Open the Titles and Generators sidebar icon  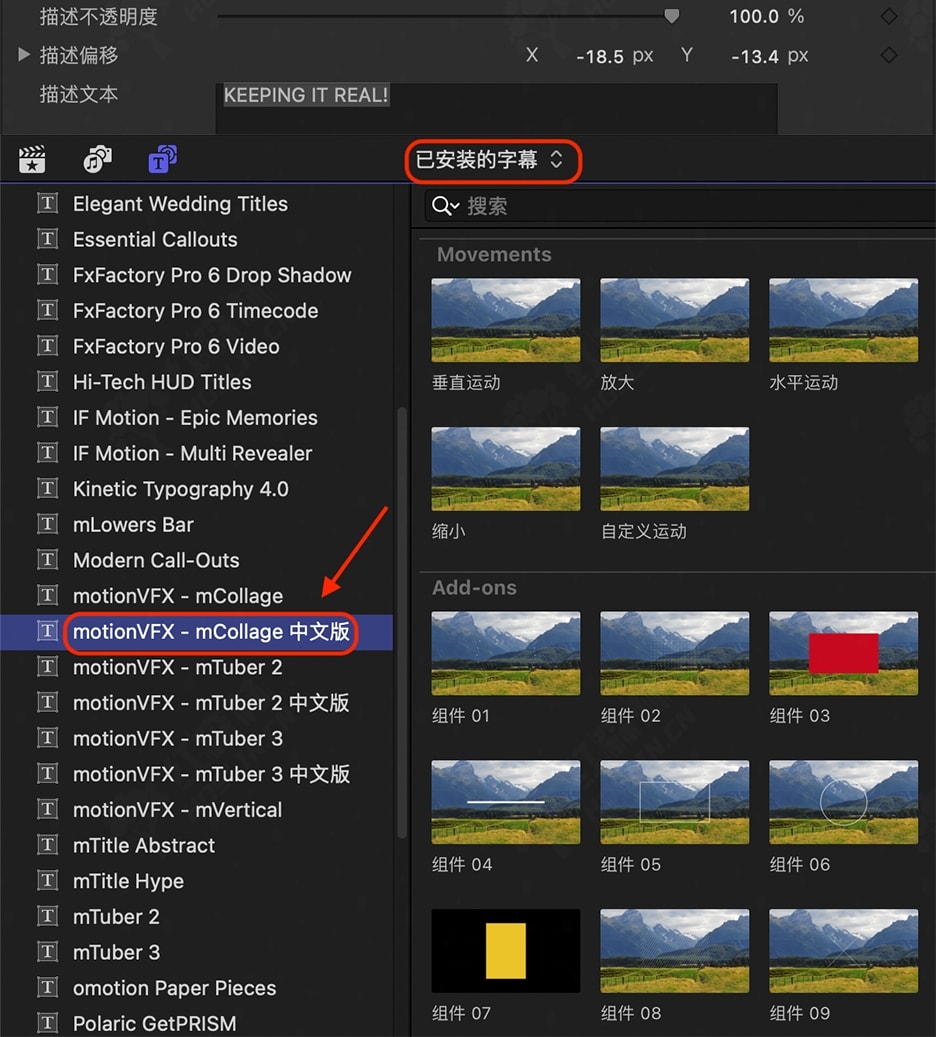pyautogui.click(x=162, y=159)
